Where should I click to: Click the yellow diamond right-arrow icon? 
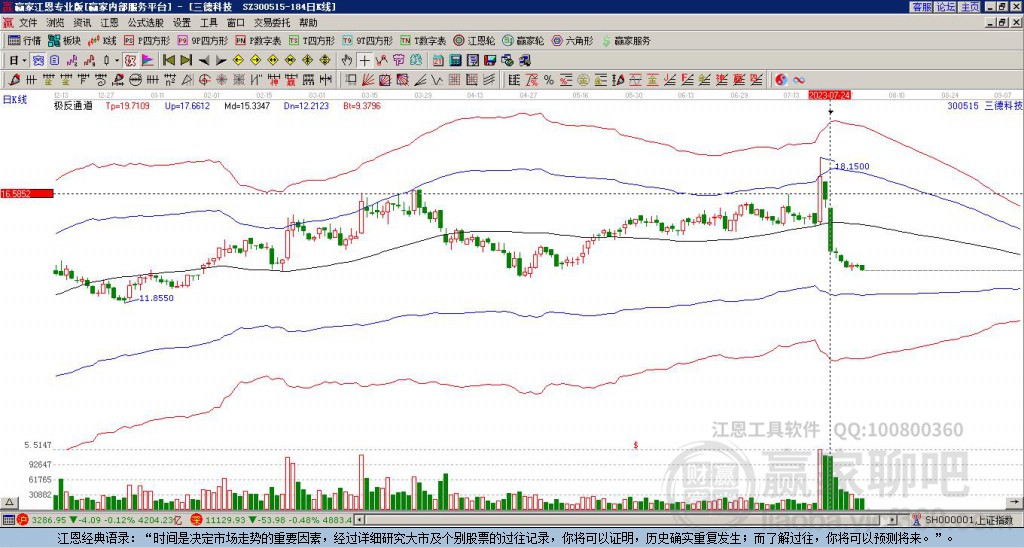pyautogui.click(x=255, y=61)
